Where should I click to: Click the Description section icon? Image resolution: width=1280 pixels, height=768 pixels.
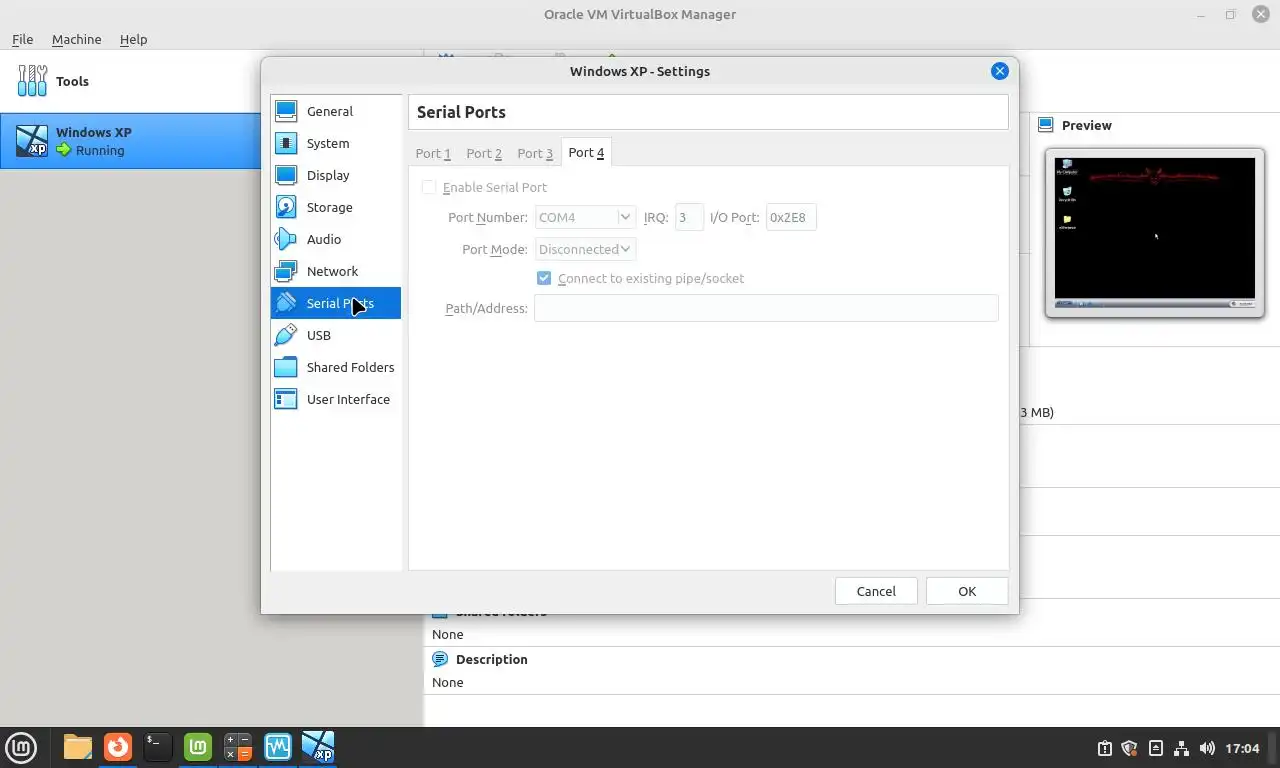(x=440, y=659)
